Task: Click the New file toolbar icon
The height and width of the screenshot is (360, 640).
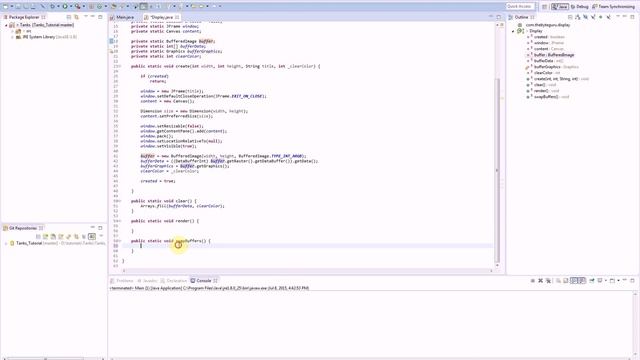Action: 5,6
